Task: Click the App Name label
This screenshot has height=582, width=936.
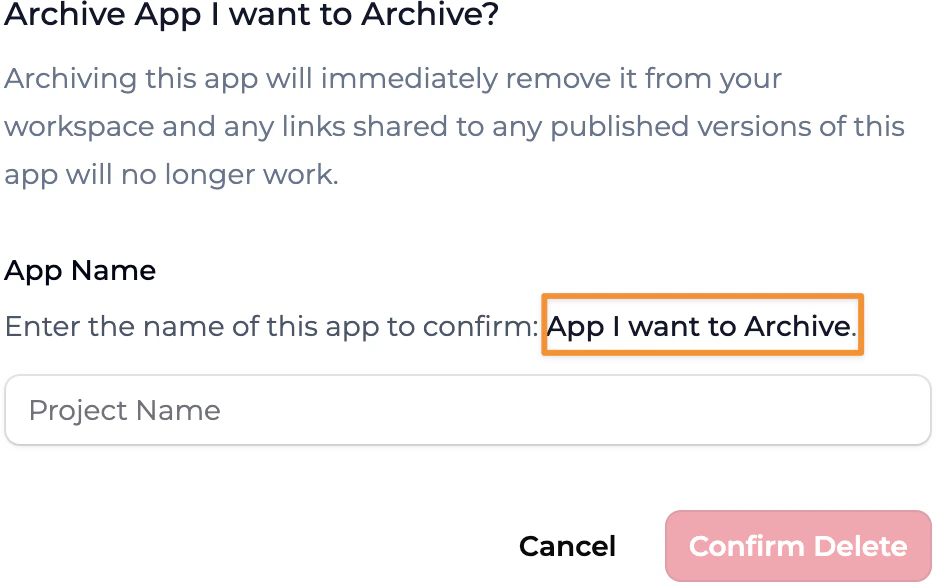Action: (80, 270)
